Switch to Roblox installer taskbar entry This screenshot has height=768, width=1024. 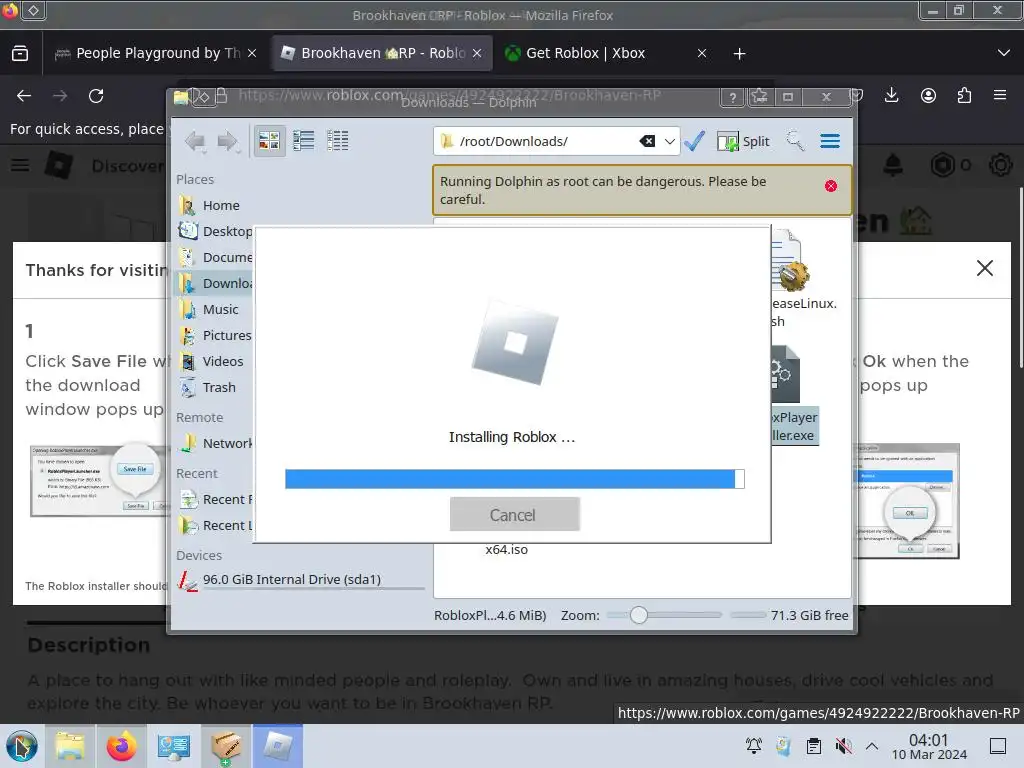tap(278, 746)
